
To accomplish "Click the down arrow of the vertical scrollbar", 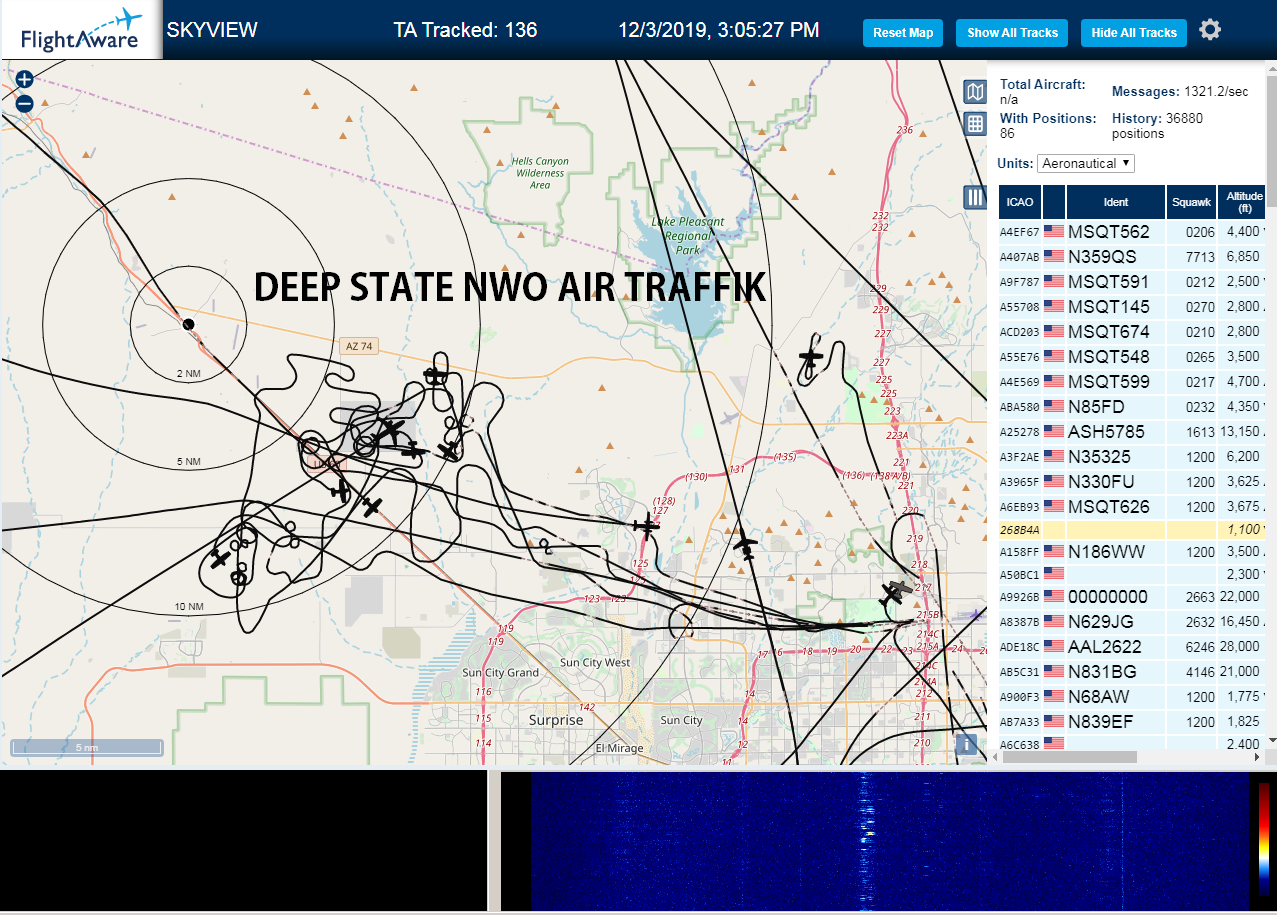I will (1272, 739).
